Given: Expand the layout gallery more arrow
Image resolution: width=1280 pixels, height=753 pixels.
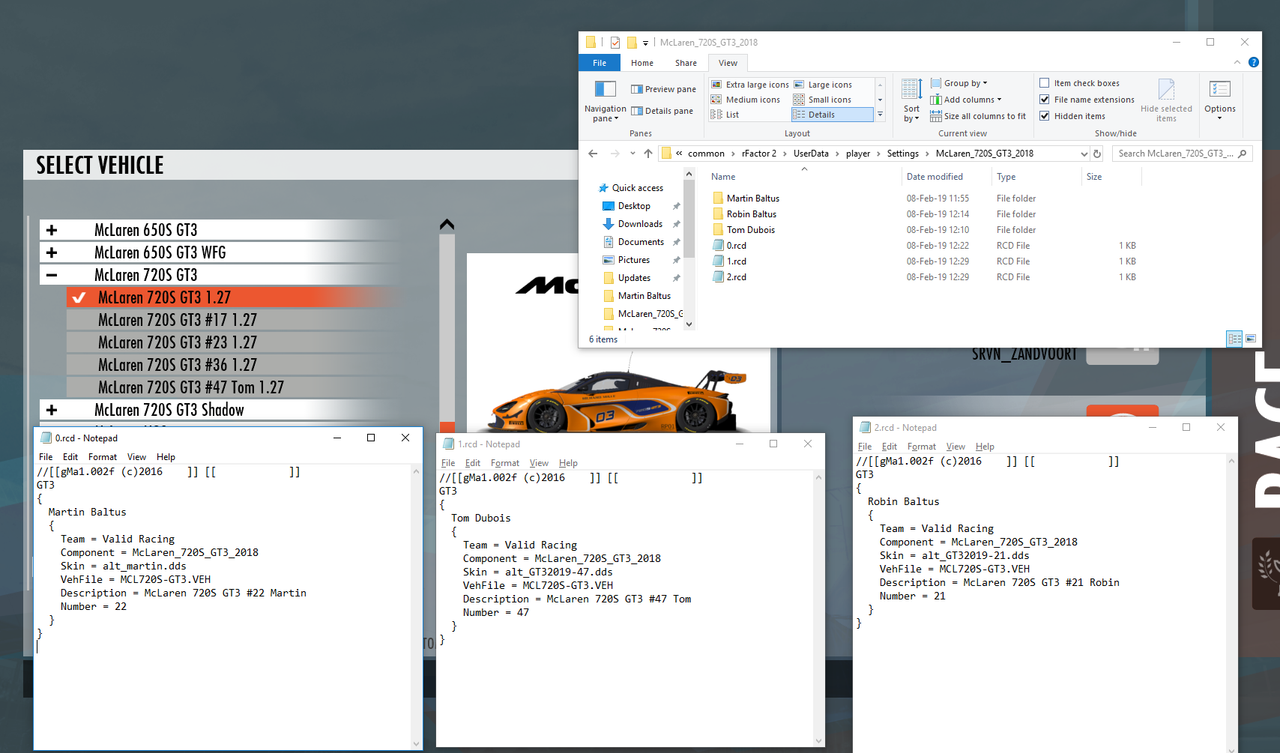Looking at the screenshot, I should 880,115.
